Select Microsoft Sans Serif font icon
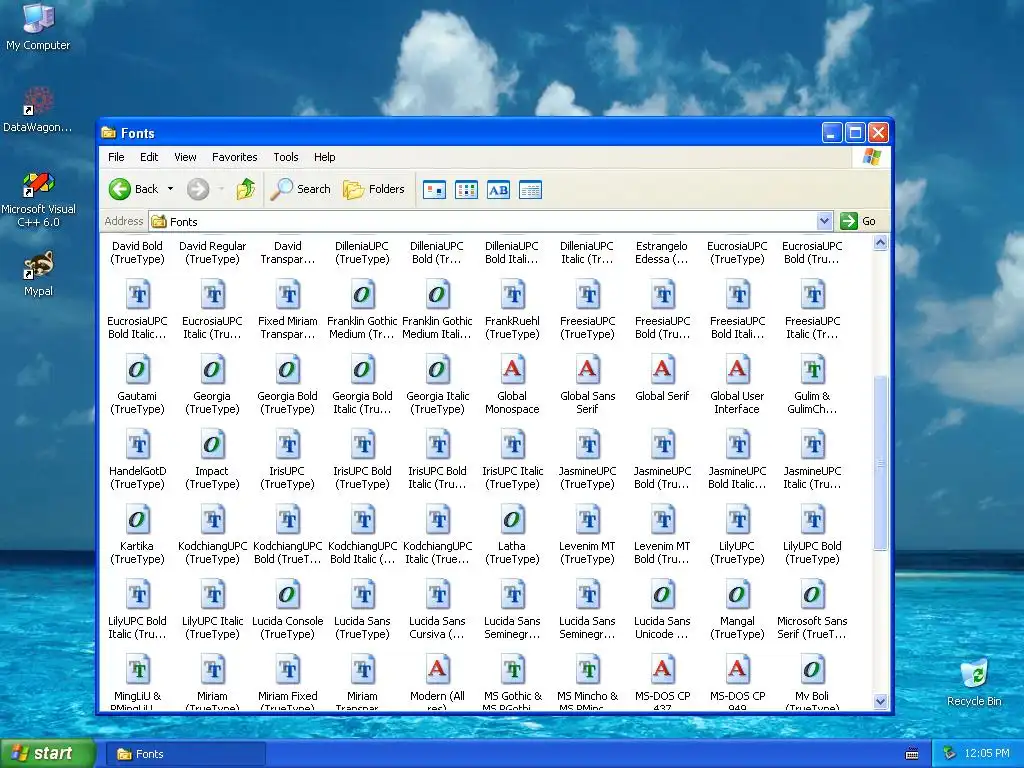Screen dimensions: 1024x768 [812, 595]
